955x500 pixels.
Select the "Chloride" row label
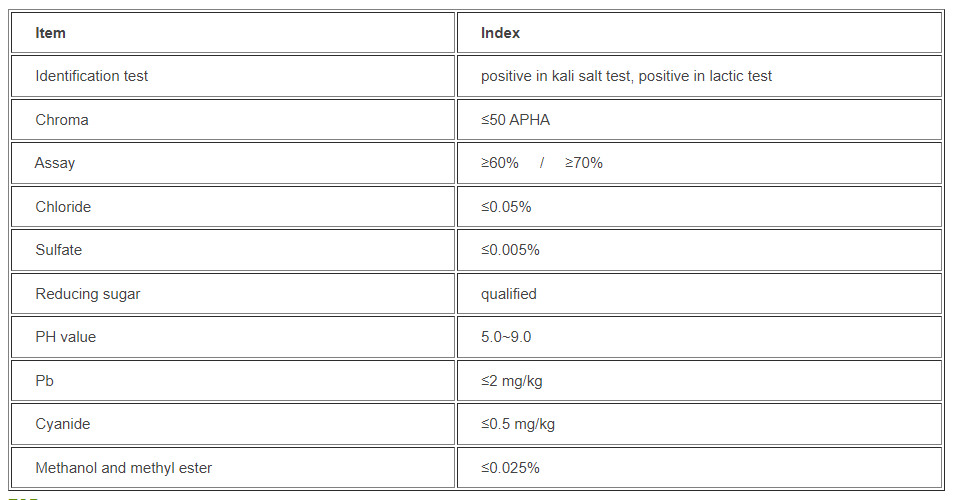(x=63, y=207)
